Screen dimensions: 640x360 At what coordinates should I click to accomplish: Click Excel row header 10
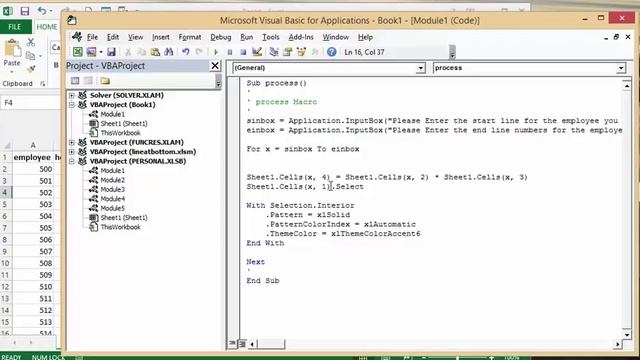[x=5, y=263]
